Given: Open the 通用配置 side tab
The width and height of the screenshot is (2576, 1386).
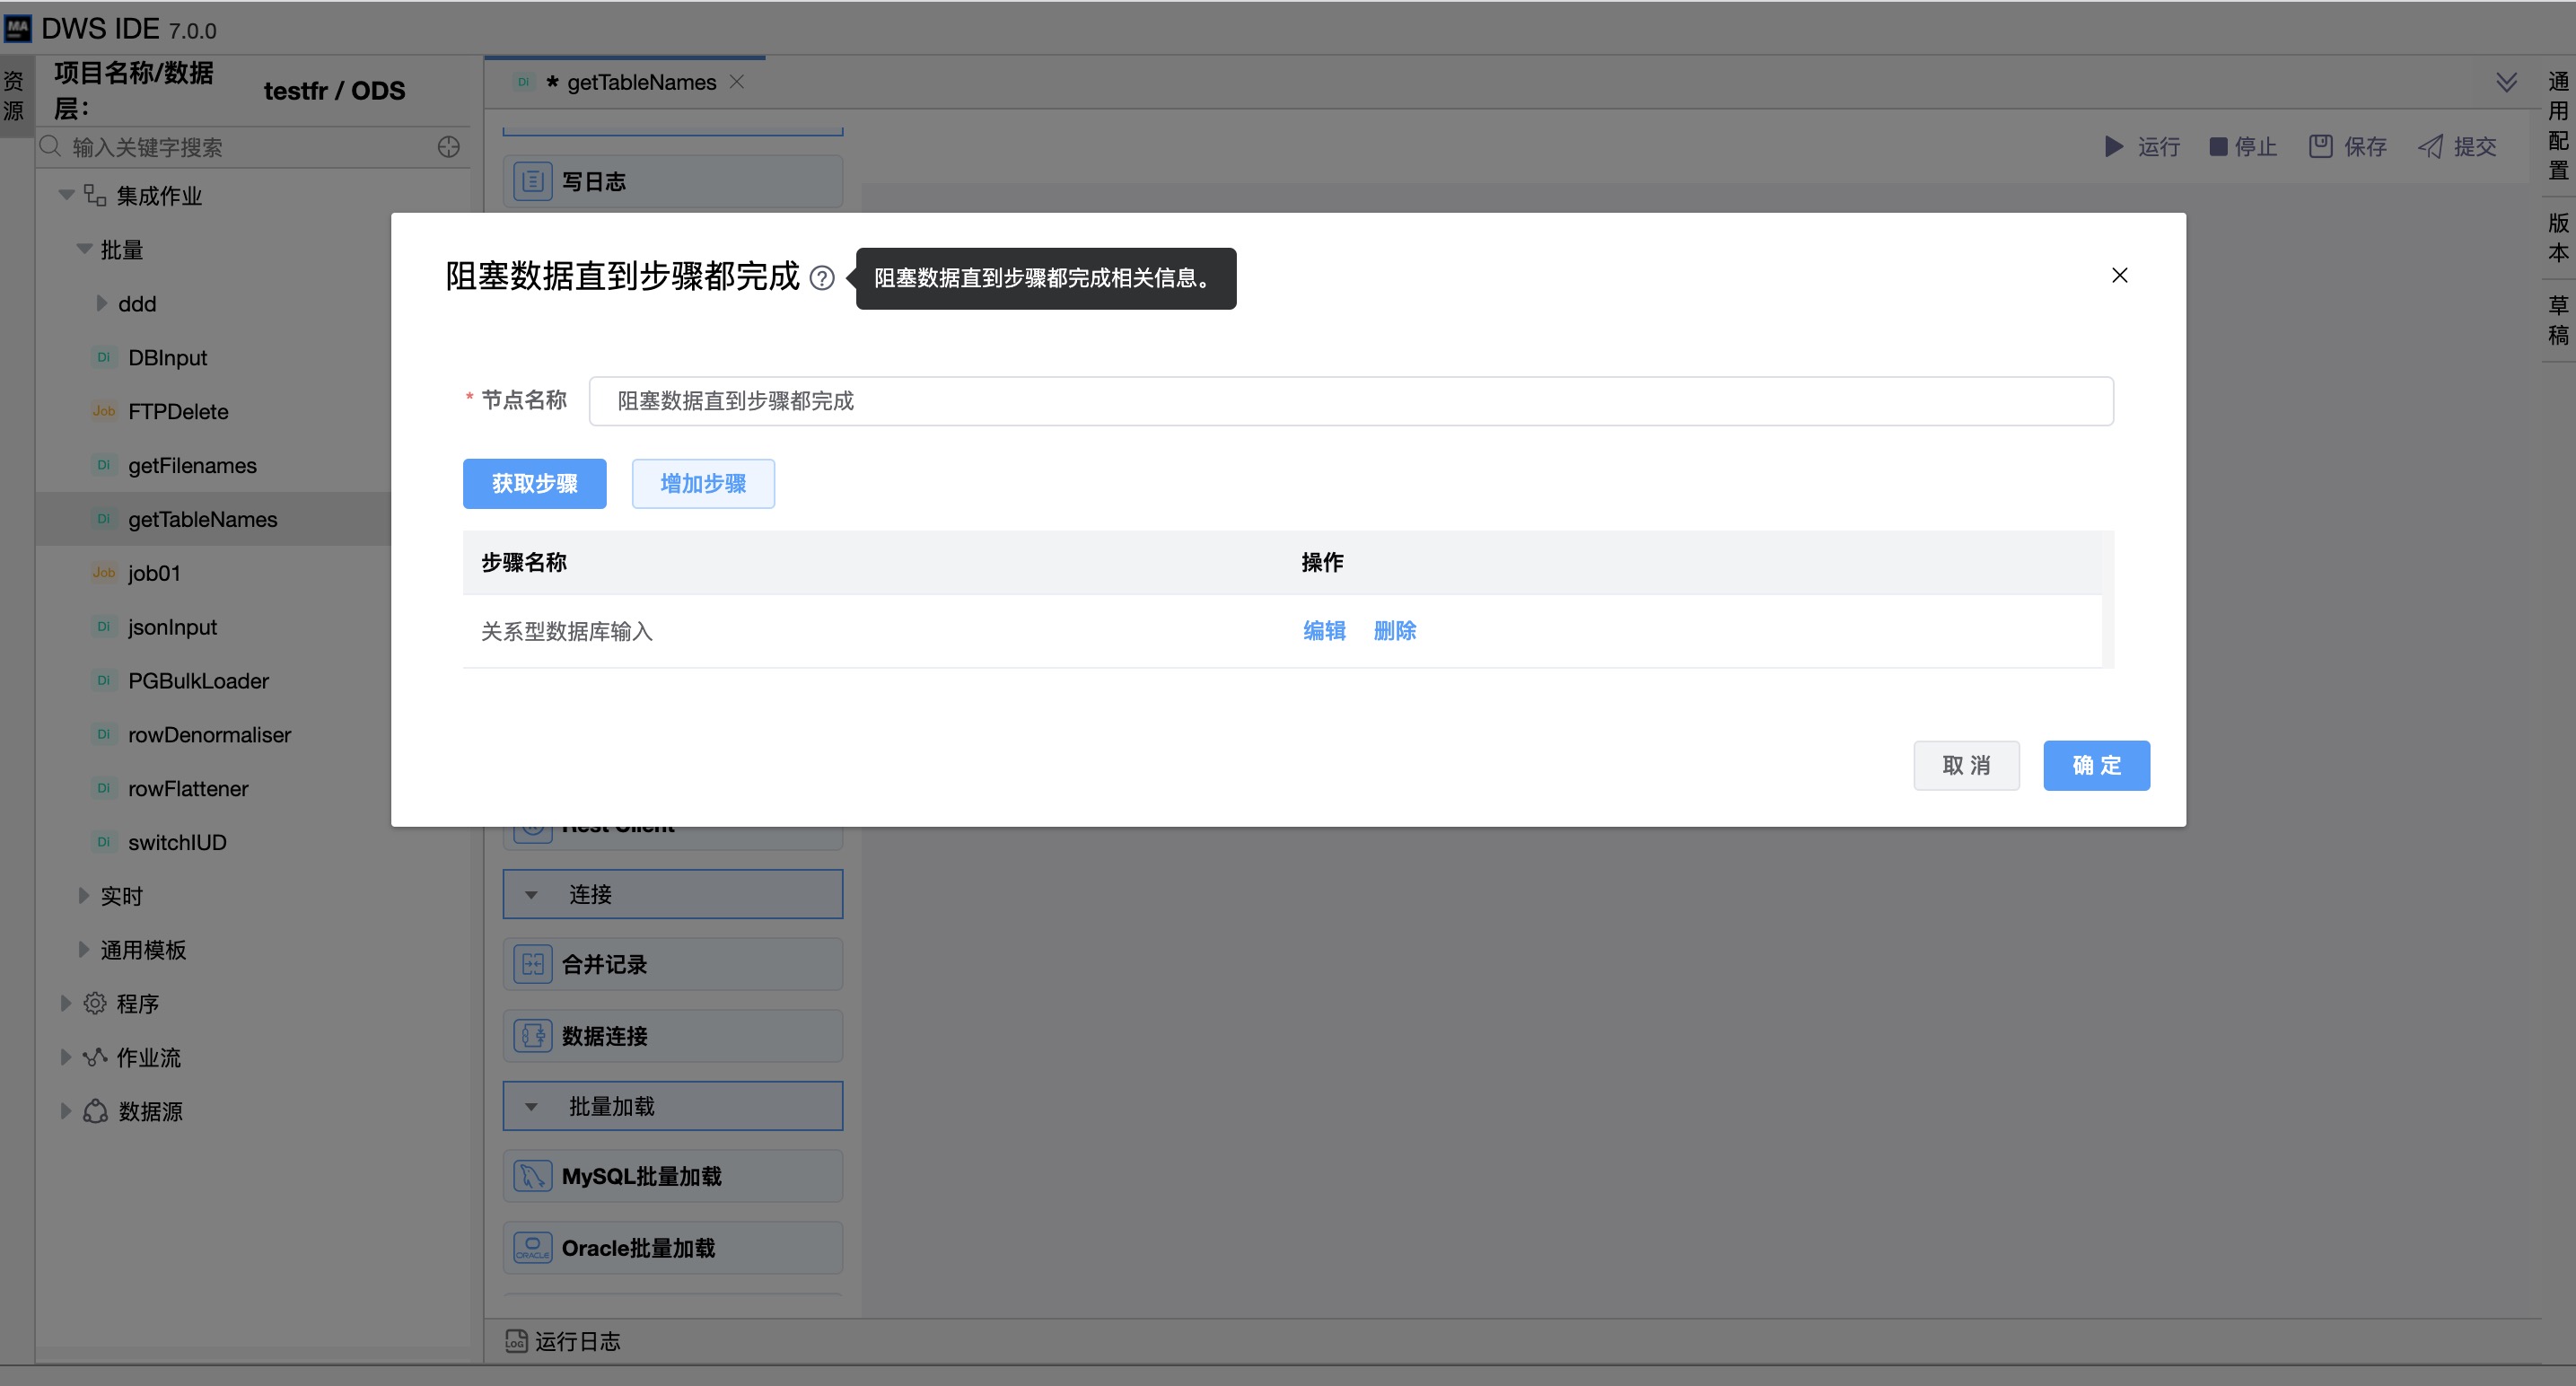Looking at the screenshot, I should point(2557,125).
